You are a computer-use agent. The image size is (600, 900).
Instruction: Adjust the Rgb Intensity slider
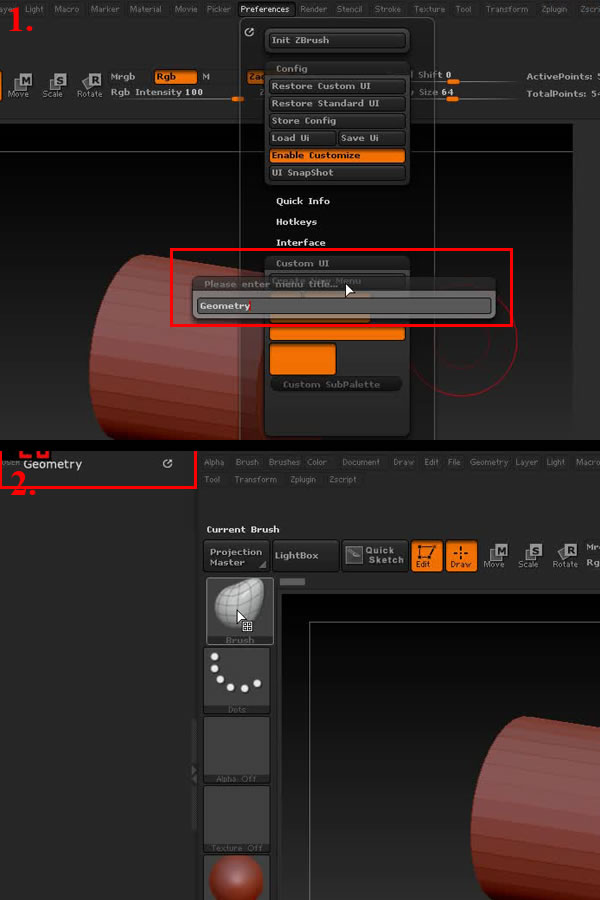(177, 92)
